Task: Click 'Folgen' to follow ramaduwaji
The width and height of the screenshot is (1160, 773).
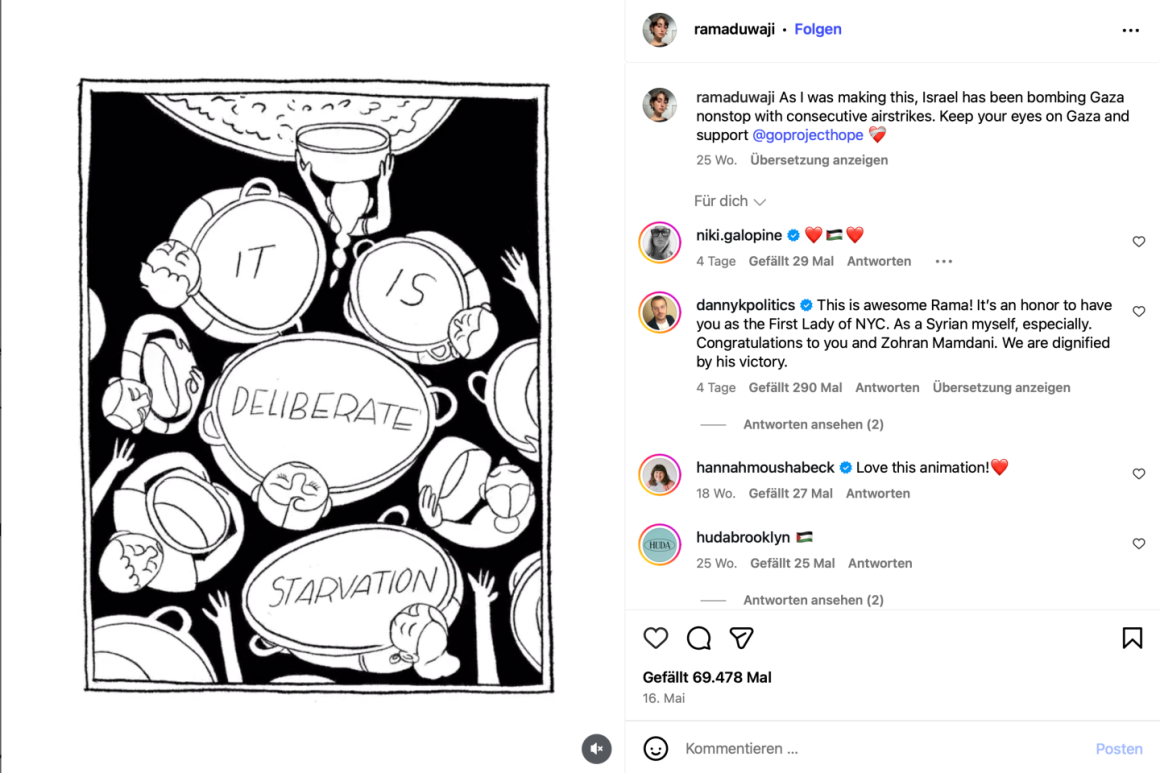Action: [817, 30]
